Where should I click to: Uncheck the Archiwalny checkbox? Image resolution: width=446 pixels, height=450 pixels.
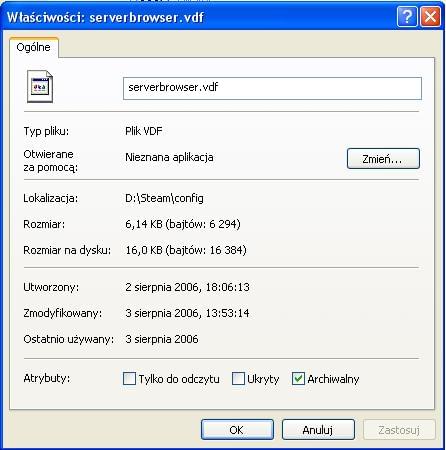[298, 379]
